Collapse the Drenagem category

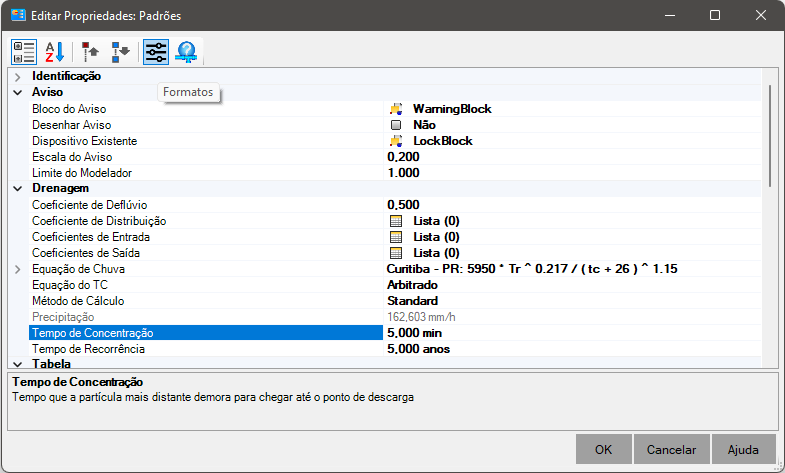click(18, 189)
